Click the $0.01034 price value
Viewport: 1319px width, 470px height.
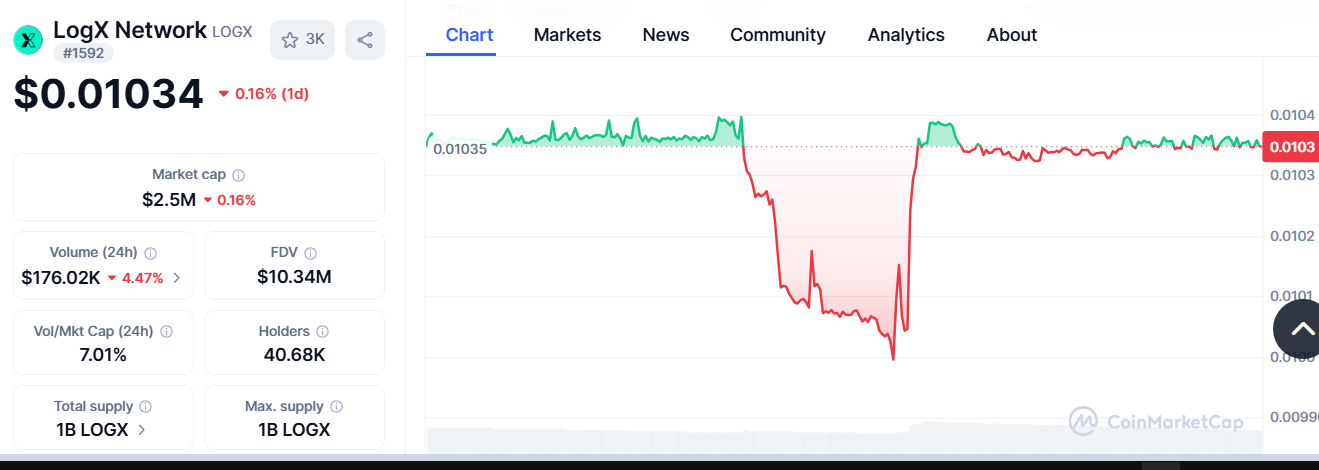(x=109, y=94)
